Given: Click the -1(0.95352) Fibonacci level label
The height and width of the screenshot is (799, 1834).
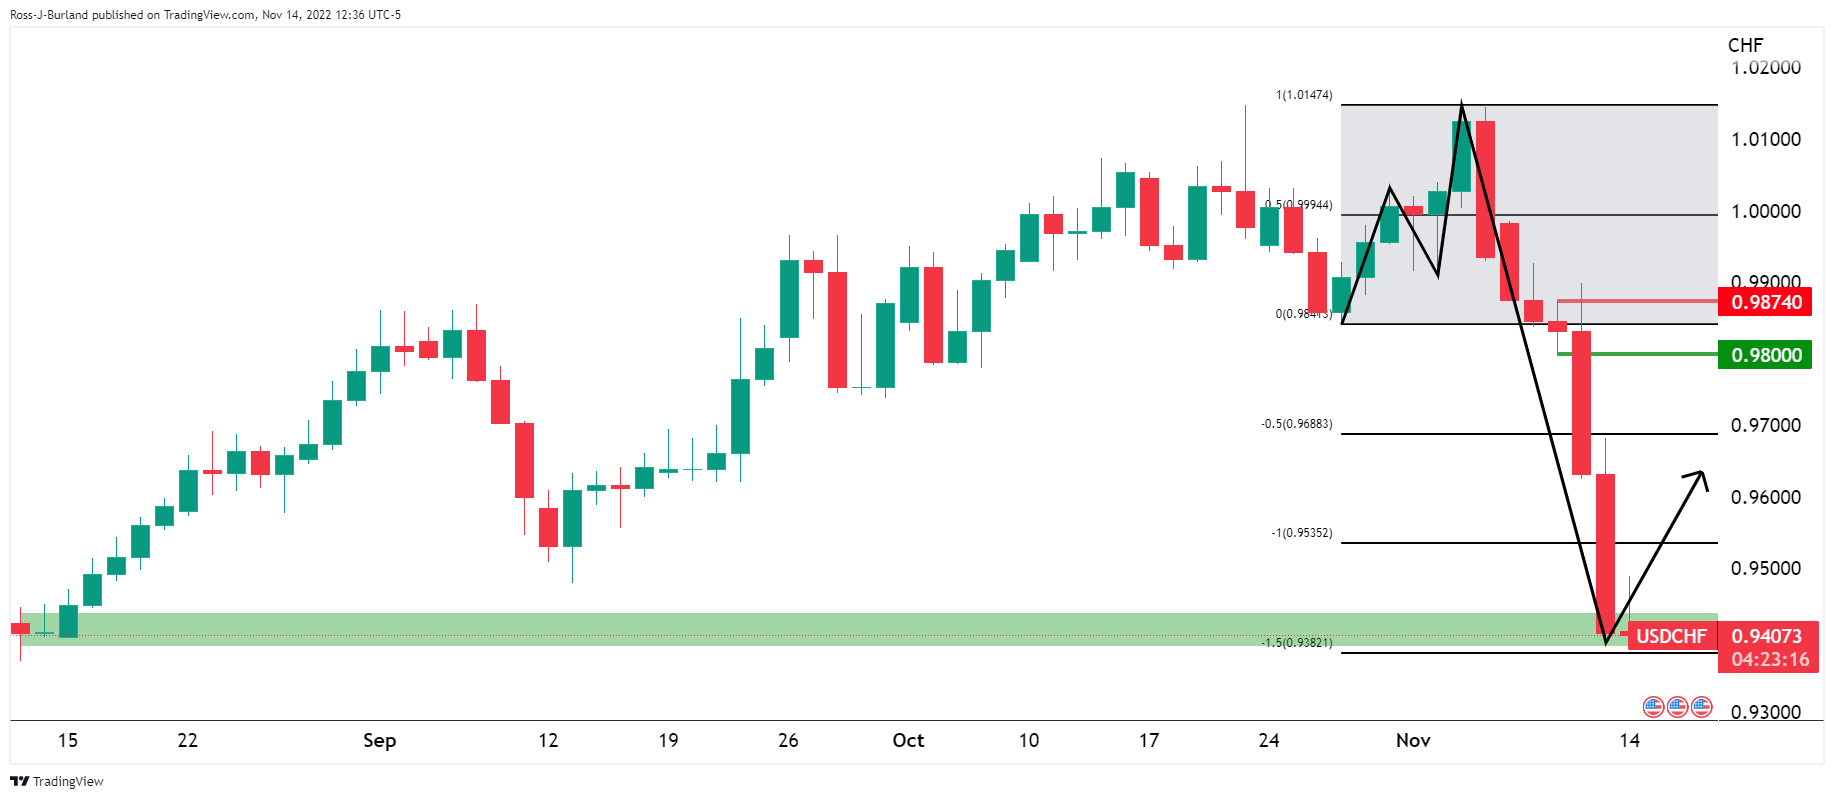Looking at the screenshot, I should coord(1301,533).
